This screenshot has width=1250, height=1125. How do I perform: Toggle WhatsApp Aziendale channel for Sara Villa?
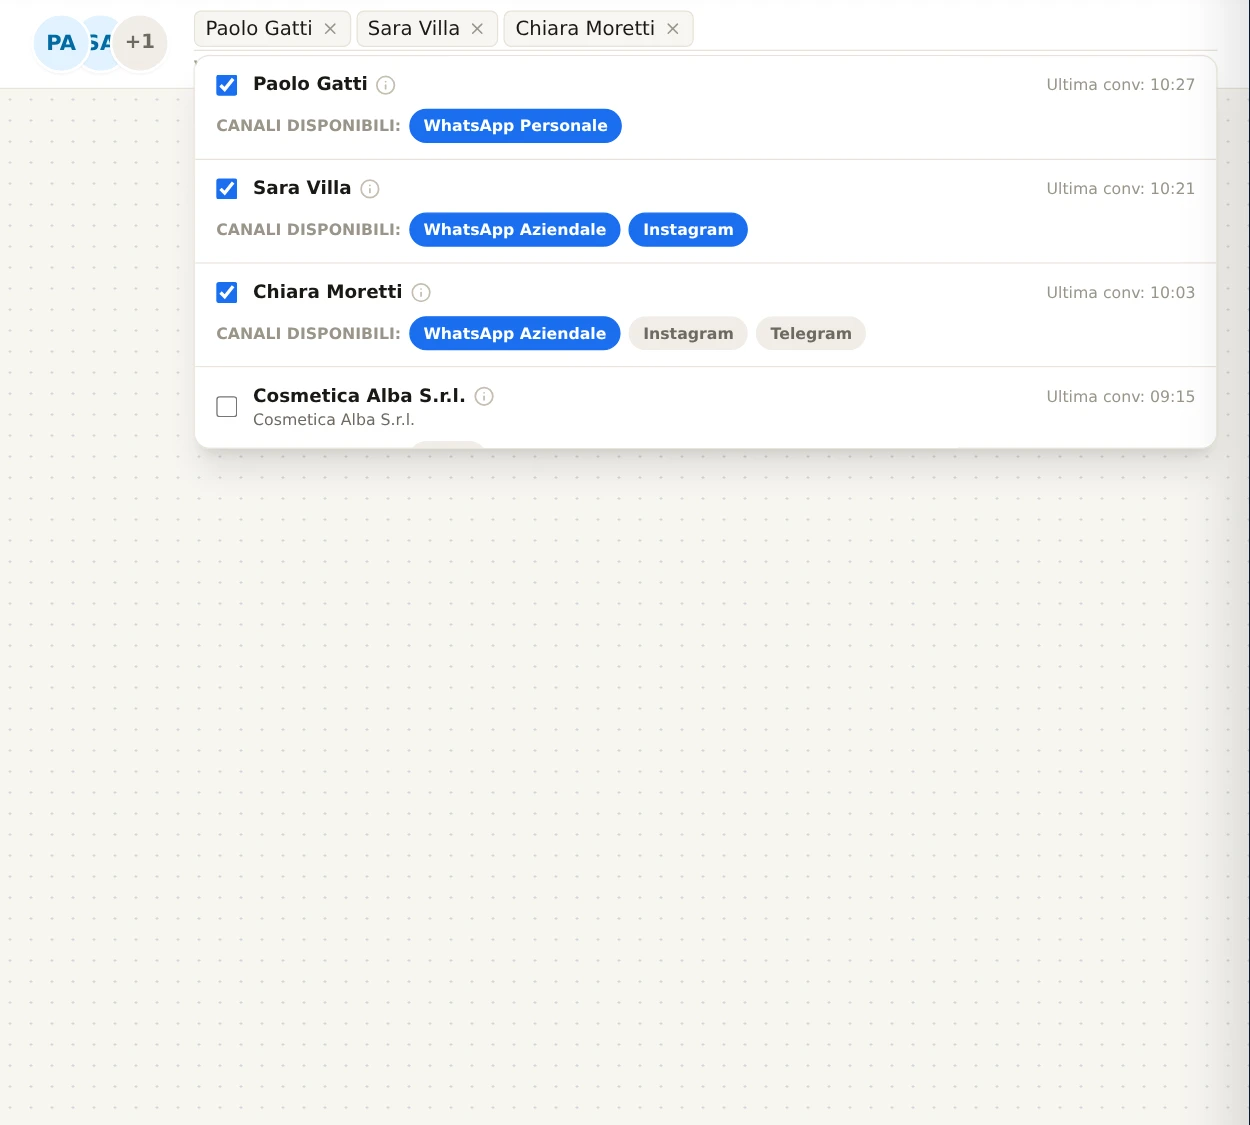515,230
